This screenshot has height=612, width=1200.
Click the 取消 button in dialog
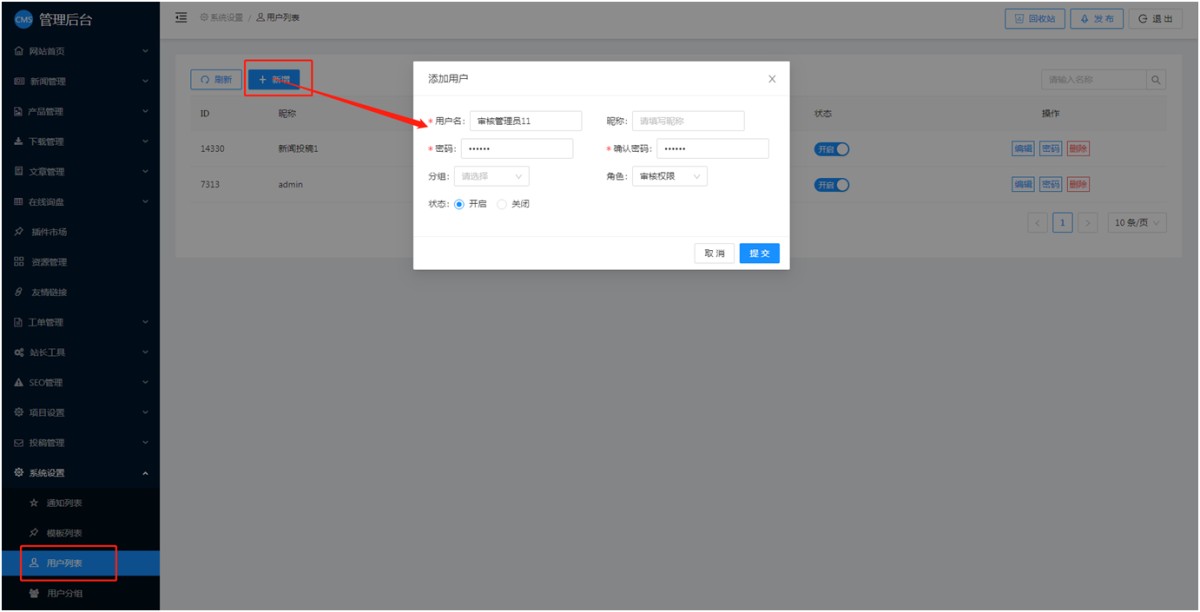tap(715, 253)
